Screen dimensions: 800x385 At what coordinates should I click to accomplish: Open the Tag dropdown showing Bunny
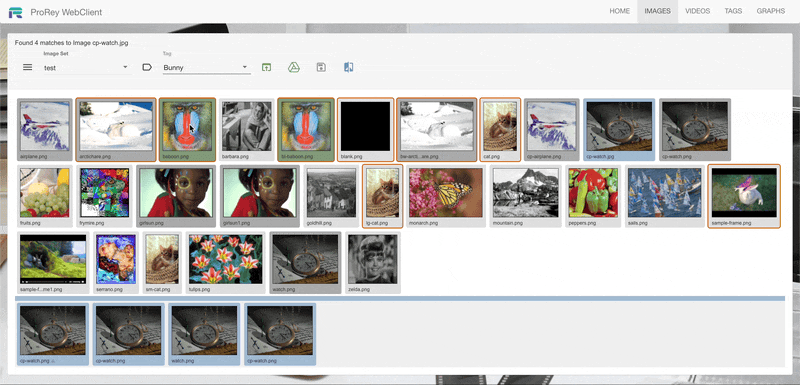coord(207,67)
